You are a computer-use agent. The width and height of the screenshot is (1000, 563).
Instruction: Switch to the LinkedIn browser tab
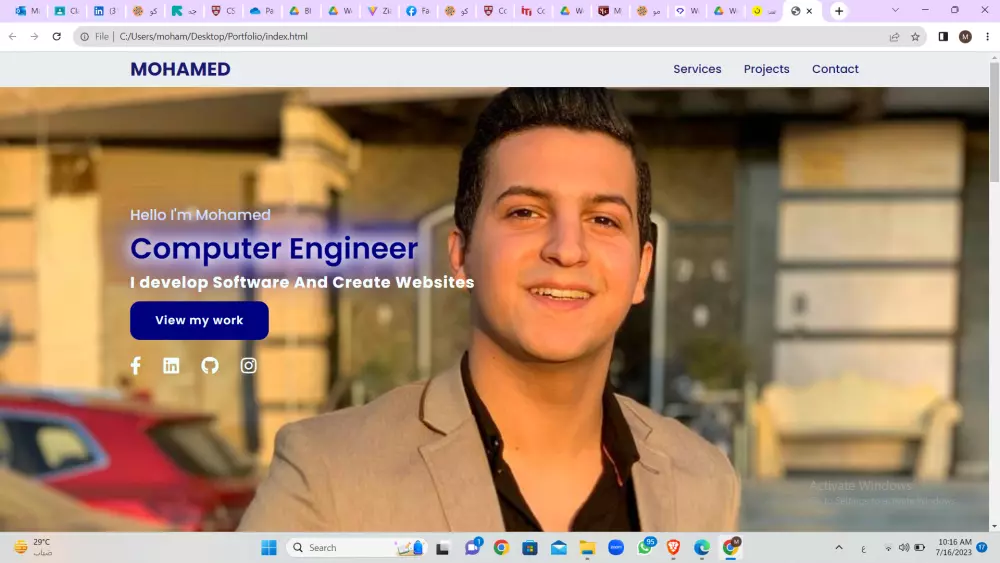pyautogui.click(x=106, y=11)
